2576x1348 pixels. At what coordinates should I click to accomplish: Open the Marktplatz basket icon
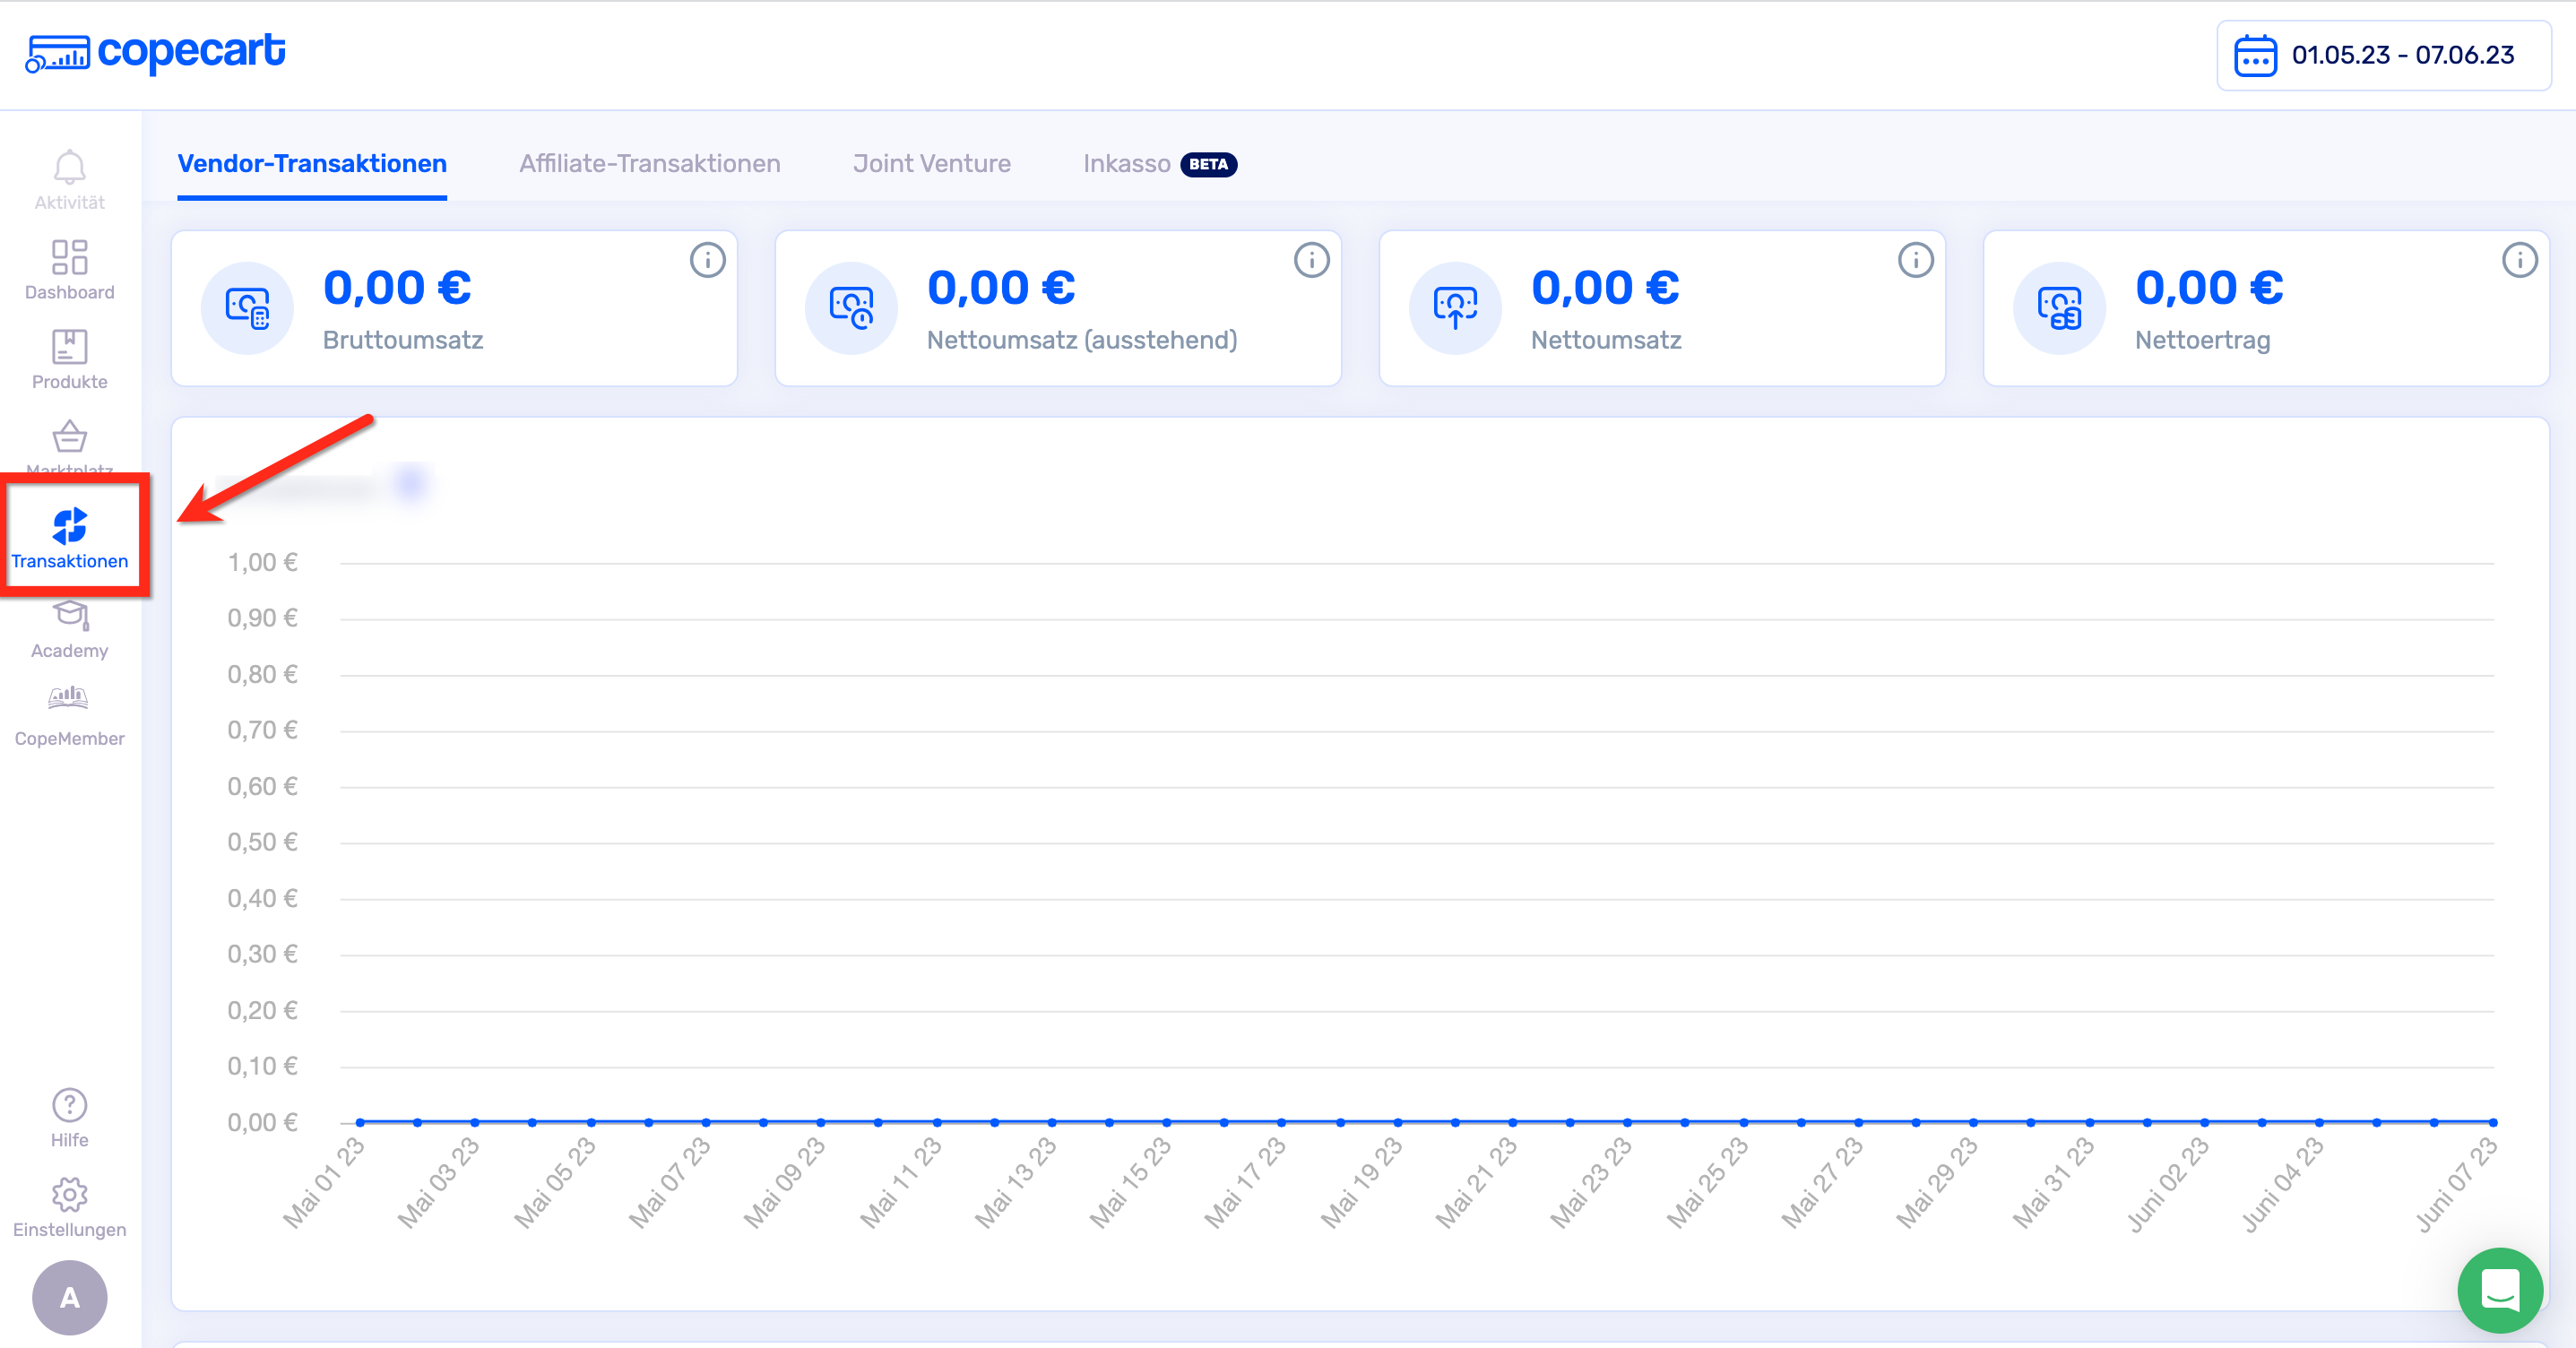(69, 438)
